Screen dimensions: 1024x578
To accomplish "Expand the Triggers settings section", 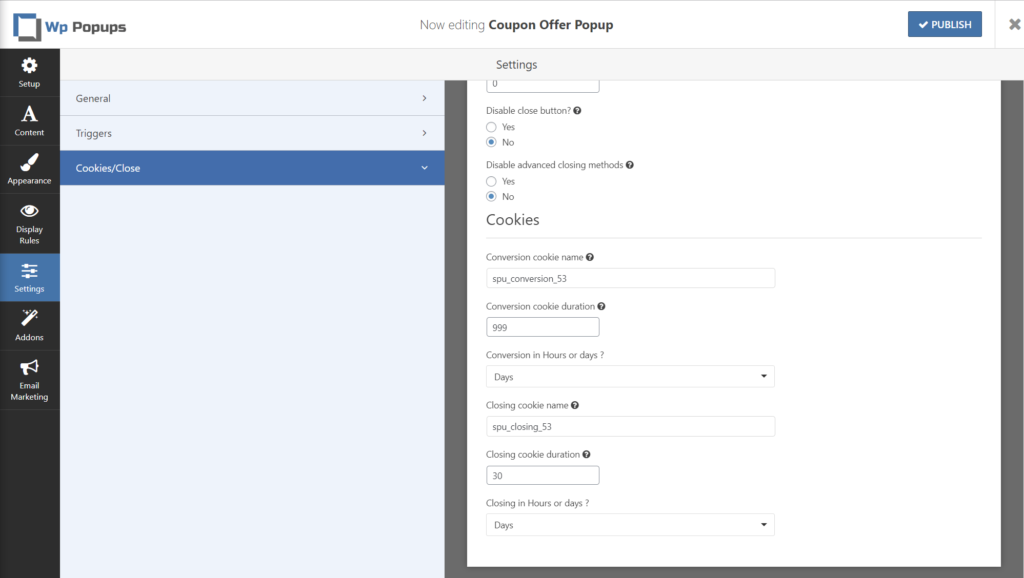I will pyautogui.click(x=254, y=132).
